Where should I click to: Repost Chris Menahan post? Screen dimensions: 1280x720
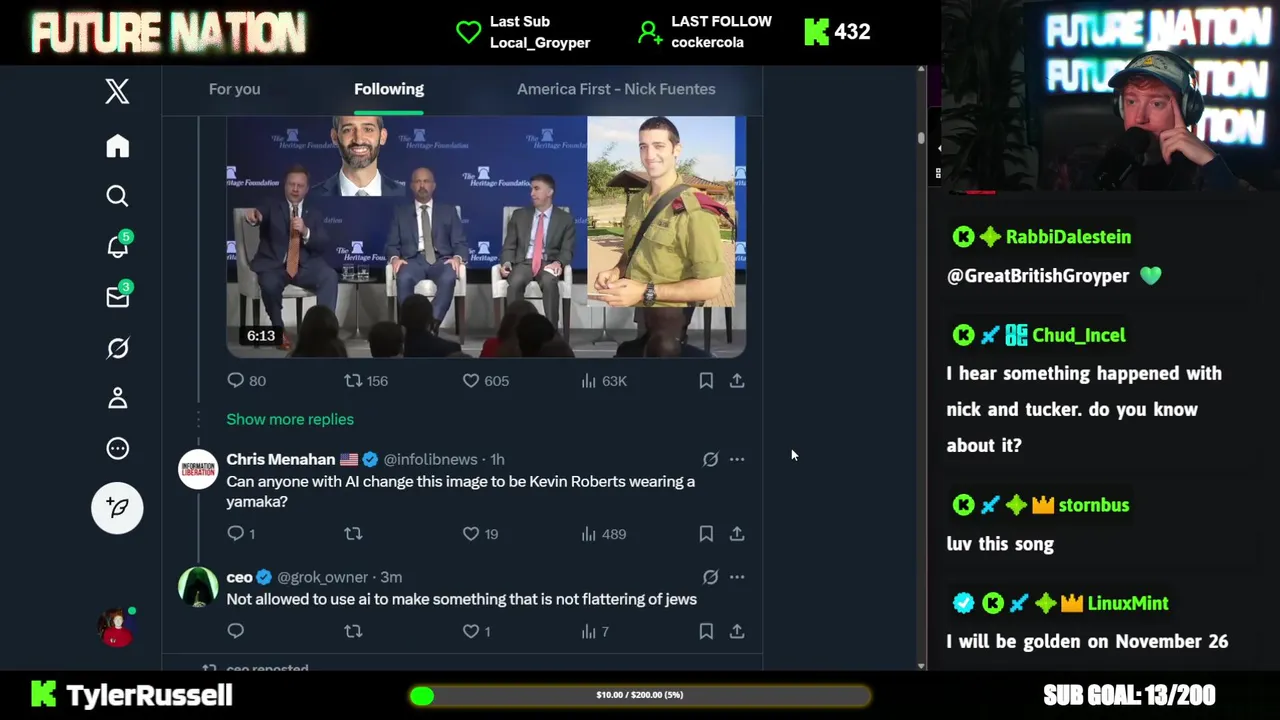(x=353, y=534)
